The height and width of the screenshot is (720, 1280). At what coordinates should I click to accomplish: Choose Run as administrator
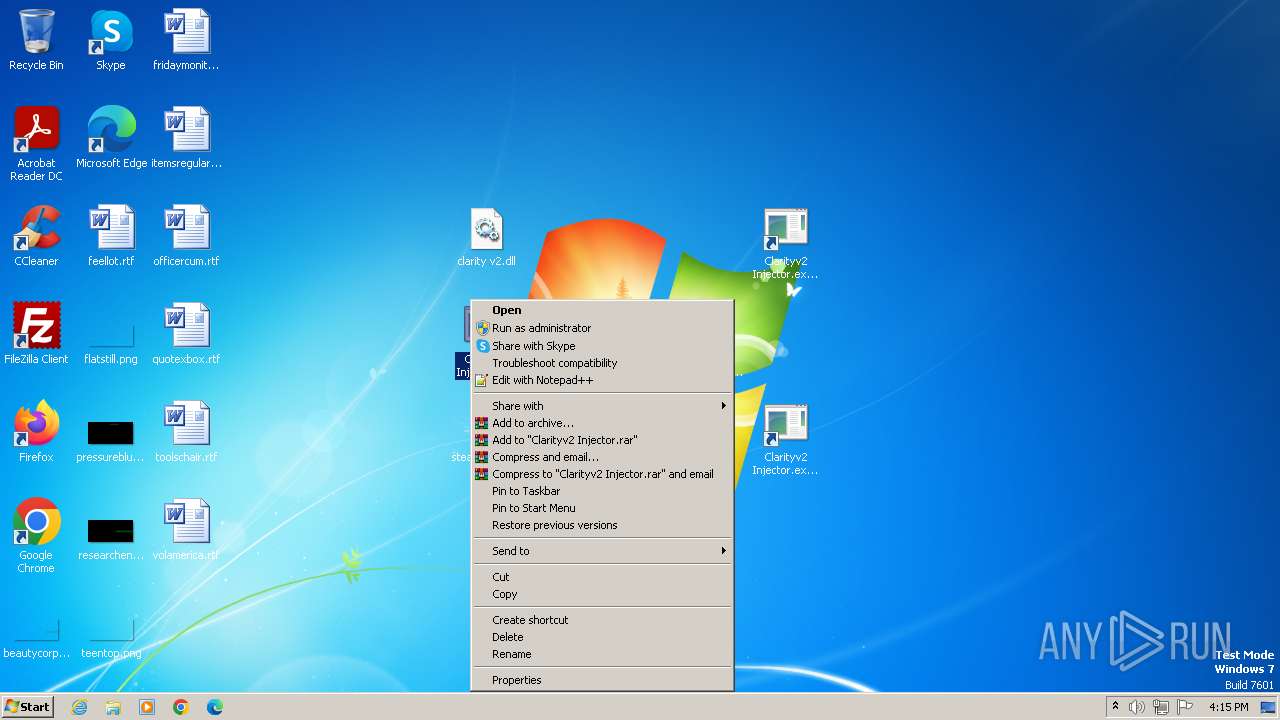pyautogui.click(x=602, y=328)
